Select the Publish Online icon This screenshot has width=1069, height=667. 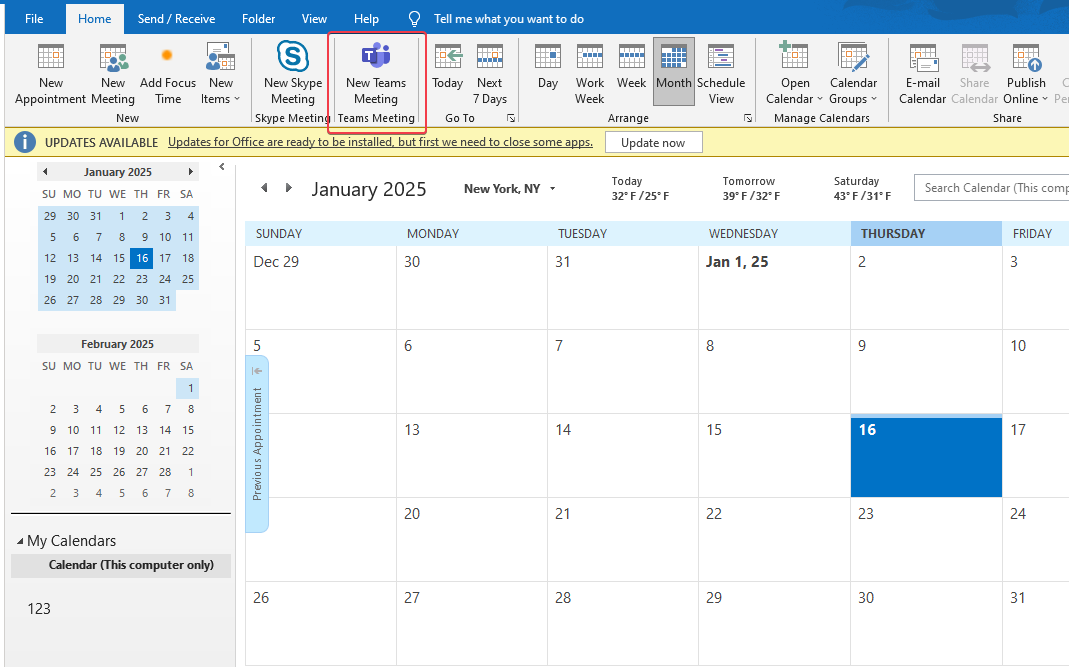pos(1025,70)
